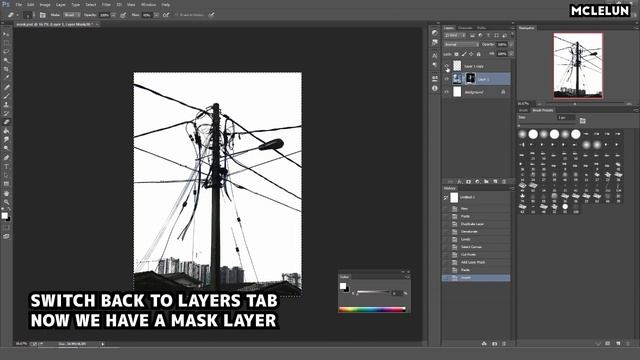
Task: Select the Lasso tool
Action: (6, 51)
